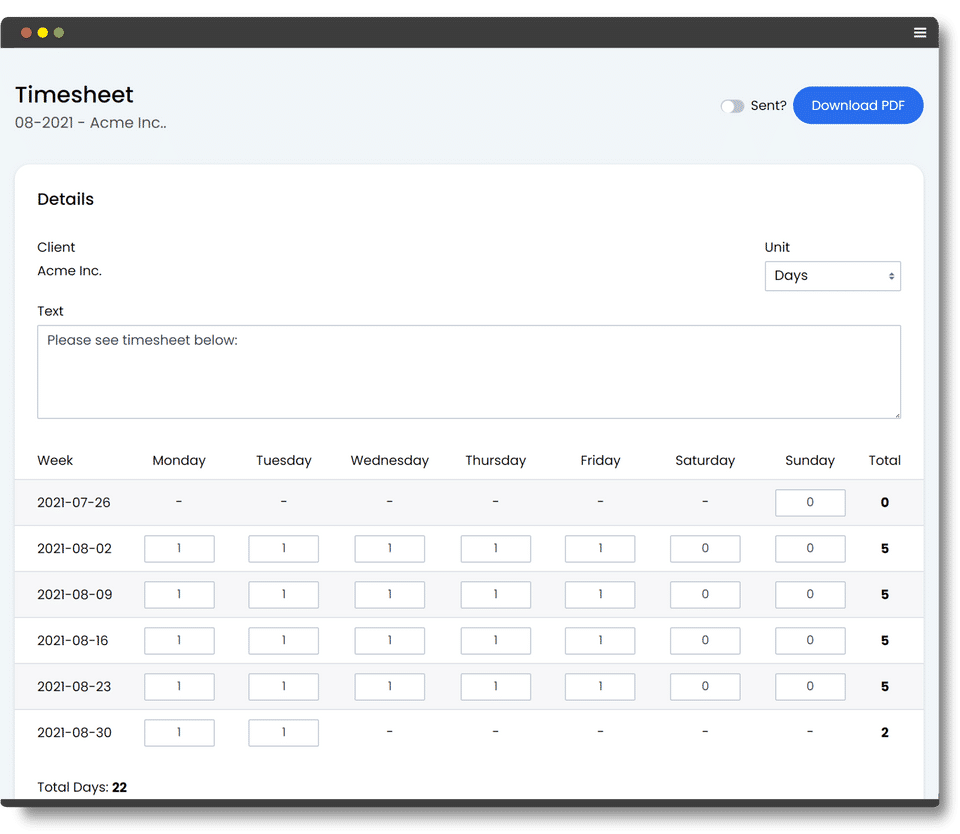Click the week label 2021-08-09
Image resolution: width=960 pixels, height=834 pixels.
click(x=75, y=595)
